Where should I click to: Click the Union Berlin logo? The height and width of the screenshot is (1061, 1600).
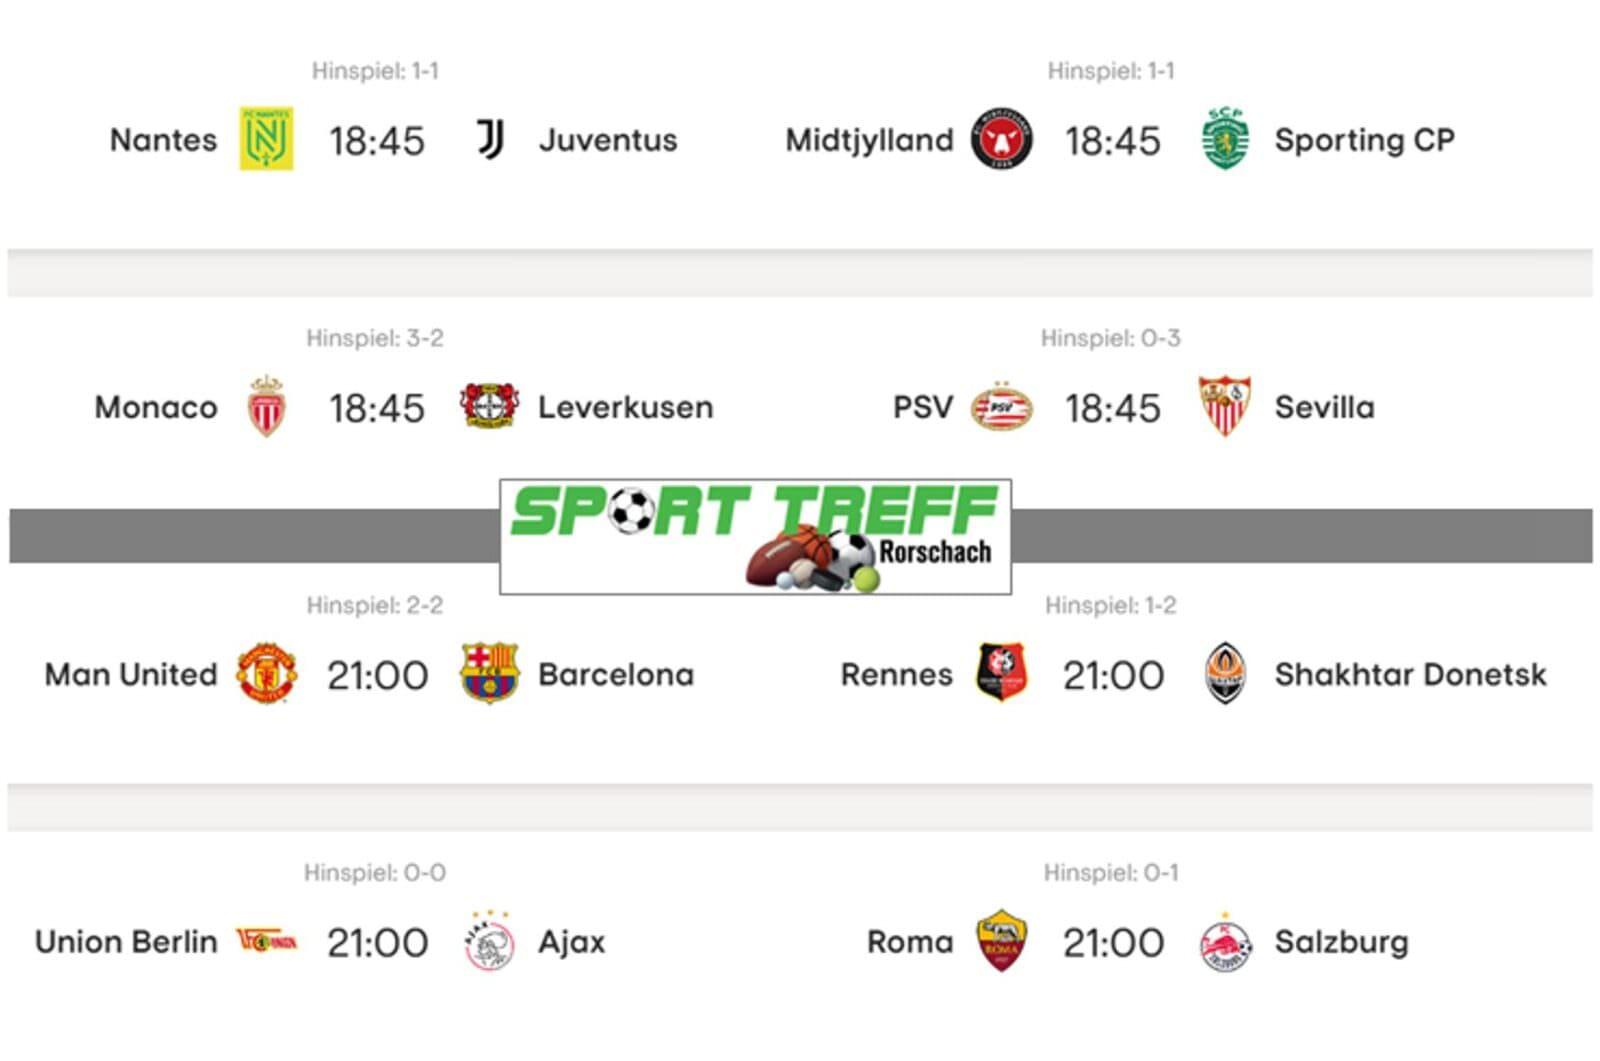point(266,941)
